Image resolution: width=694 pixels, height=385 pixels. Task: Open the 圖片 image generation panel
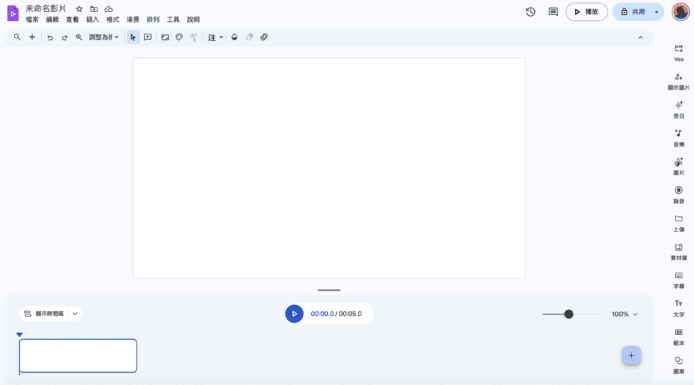point(679,166)
